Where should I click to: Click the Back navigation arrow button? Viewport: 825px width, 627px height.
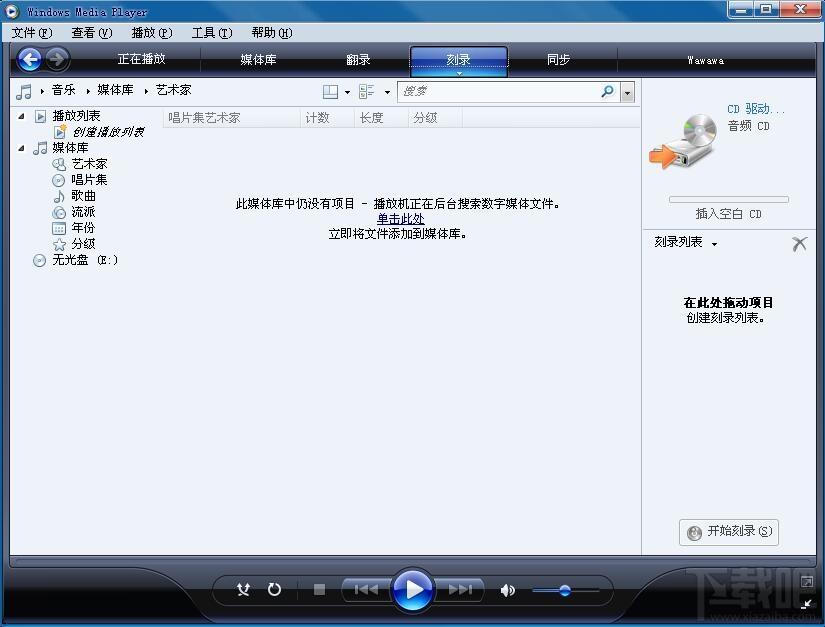coord(29,59)
